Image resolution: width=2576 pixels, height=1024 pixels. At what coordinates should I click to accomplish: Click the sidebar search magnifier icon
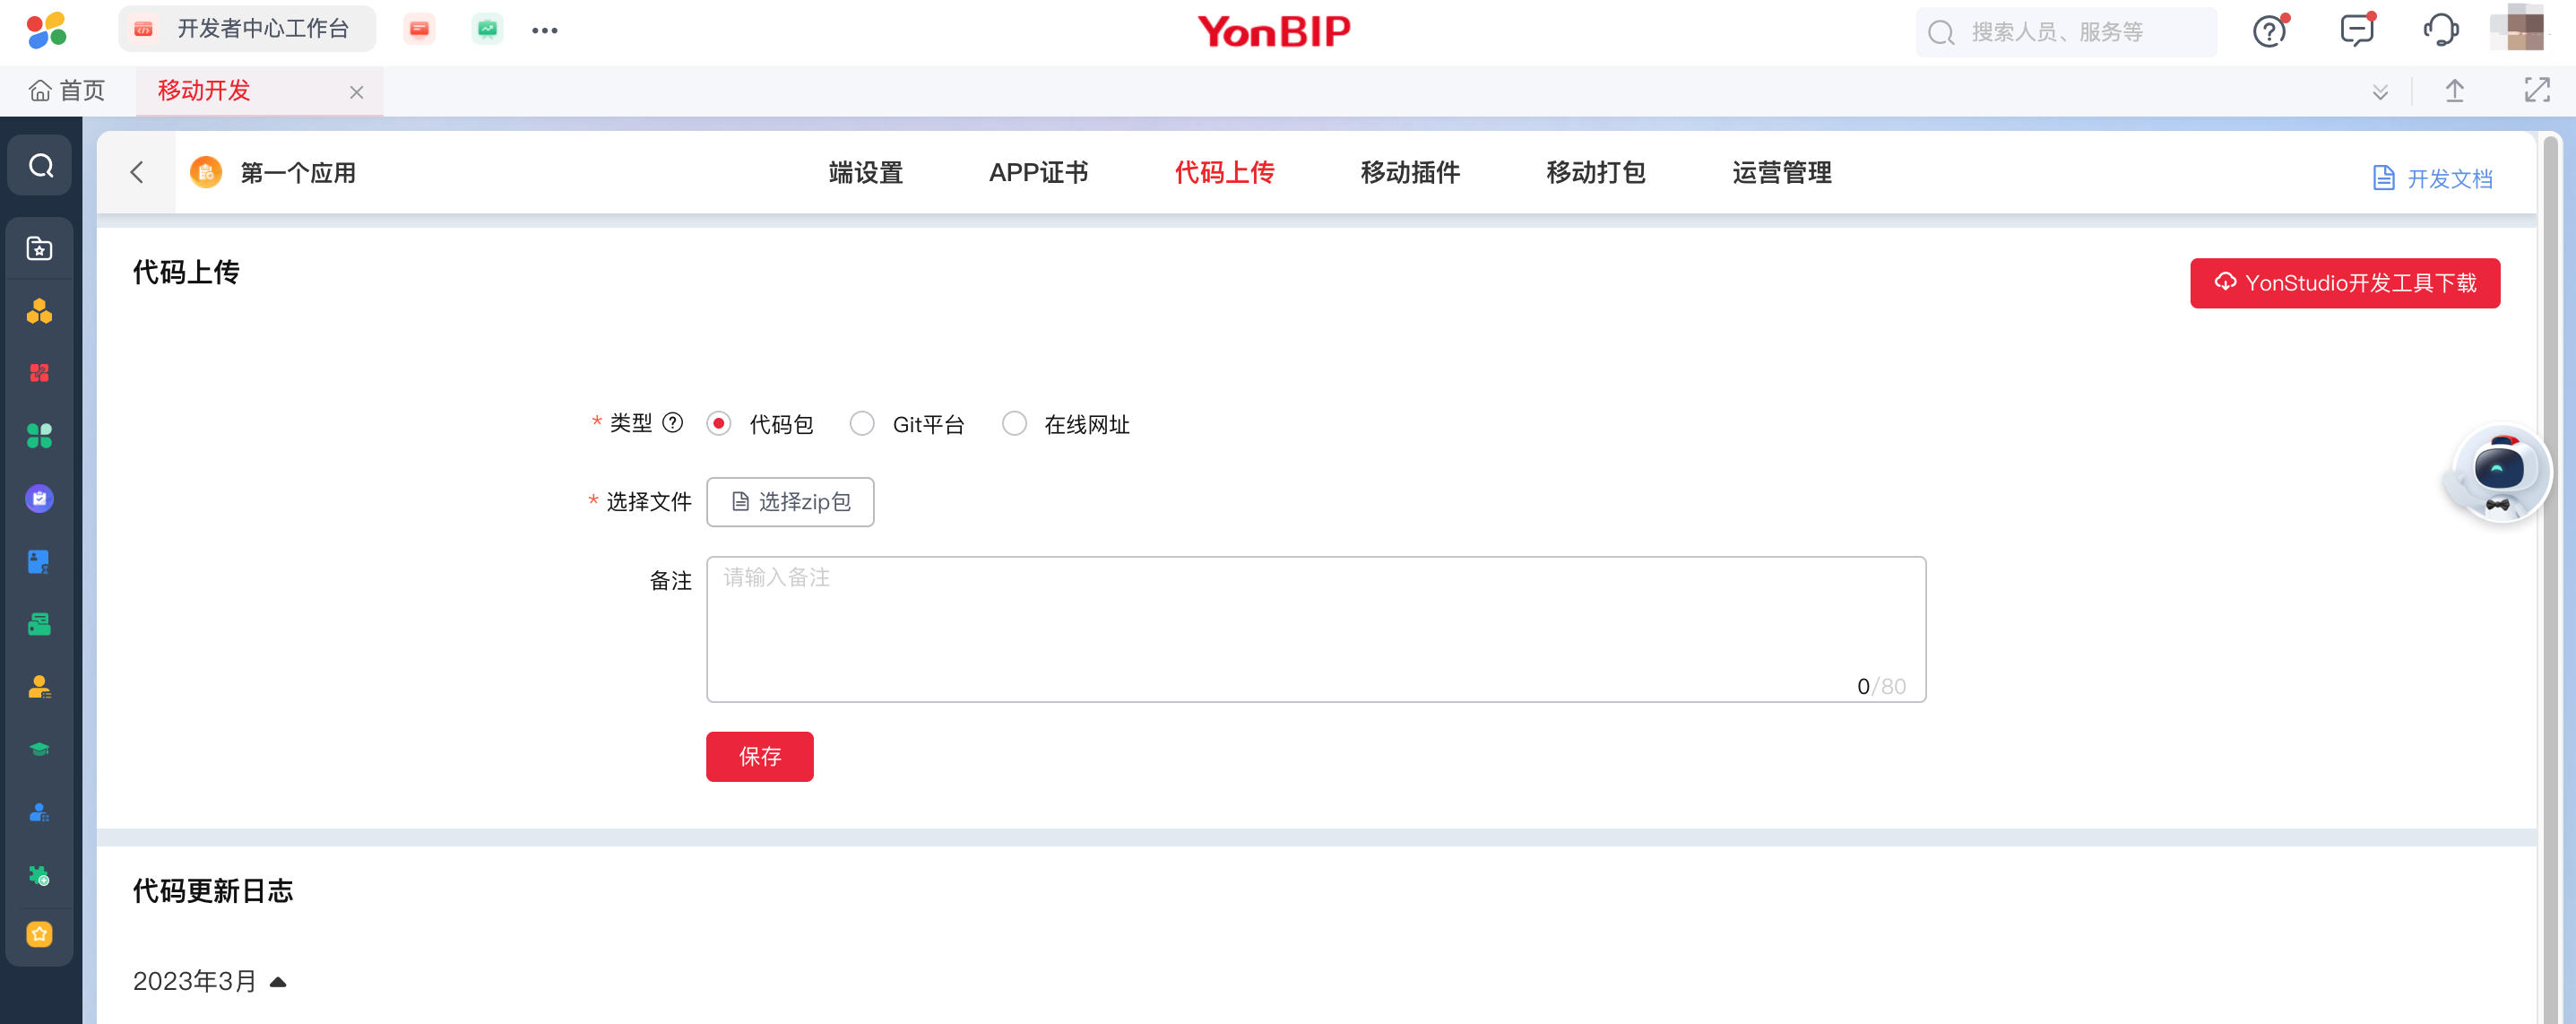pyautogui.click(x=41, y=166)
